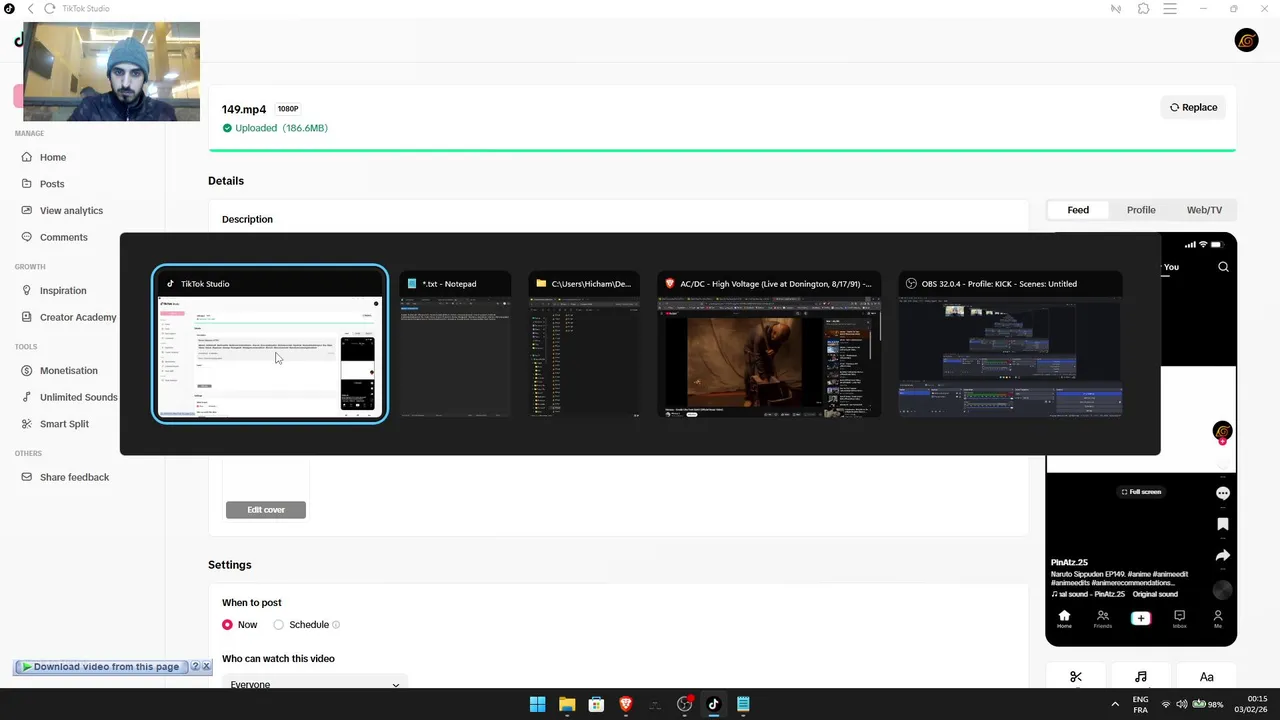Open Microsoft Store from the taskbar
The image size is (1280, 720).
click(x=596, y=704)
